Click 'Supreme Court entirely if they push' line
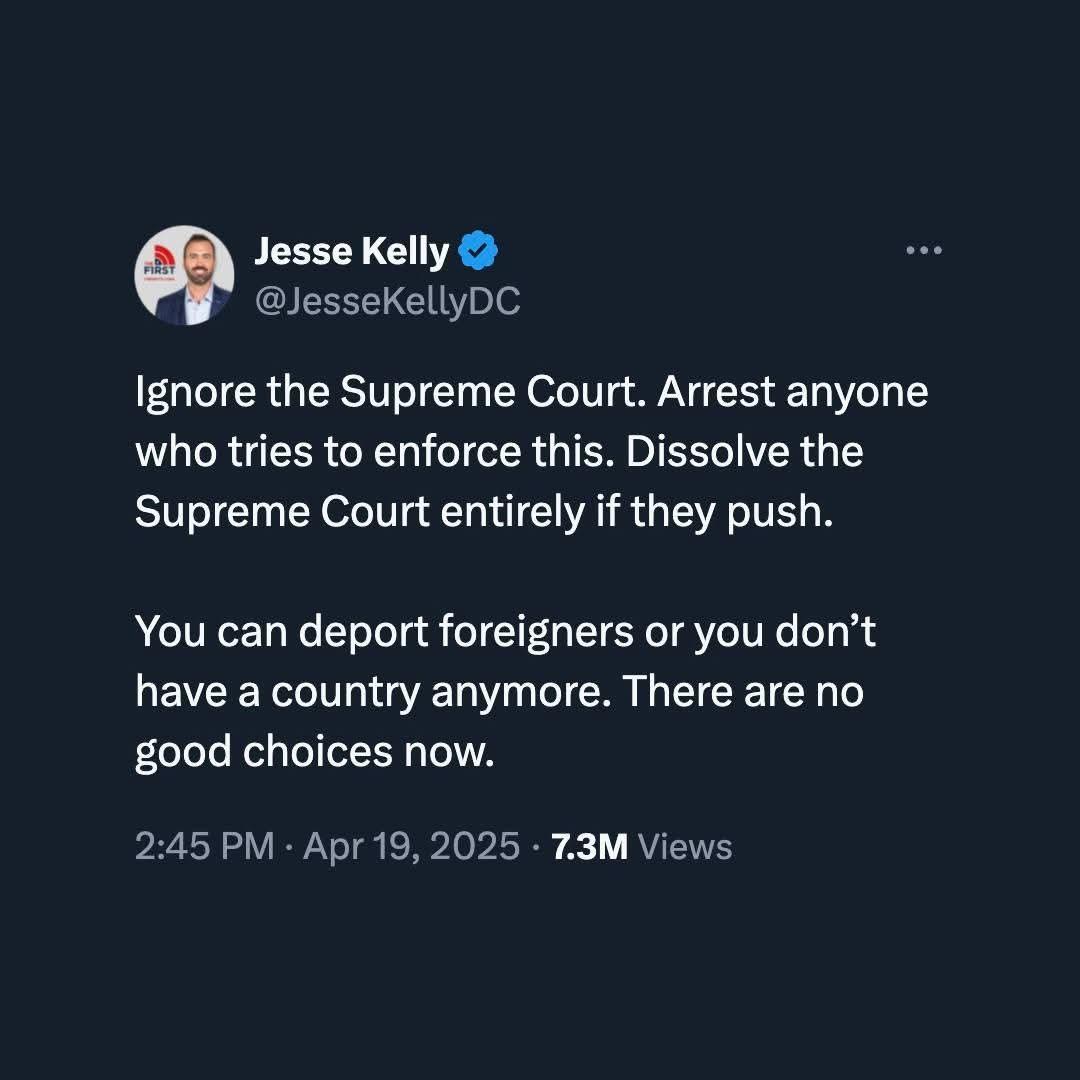 click(484, 514)
